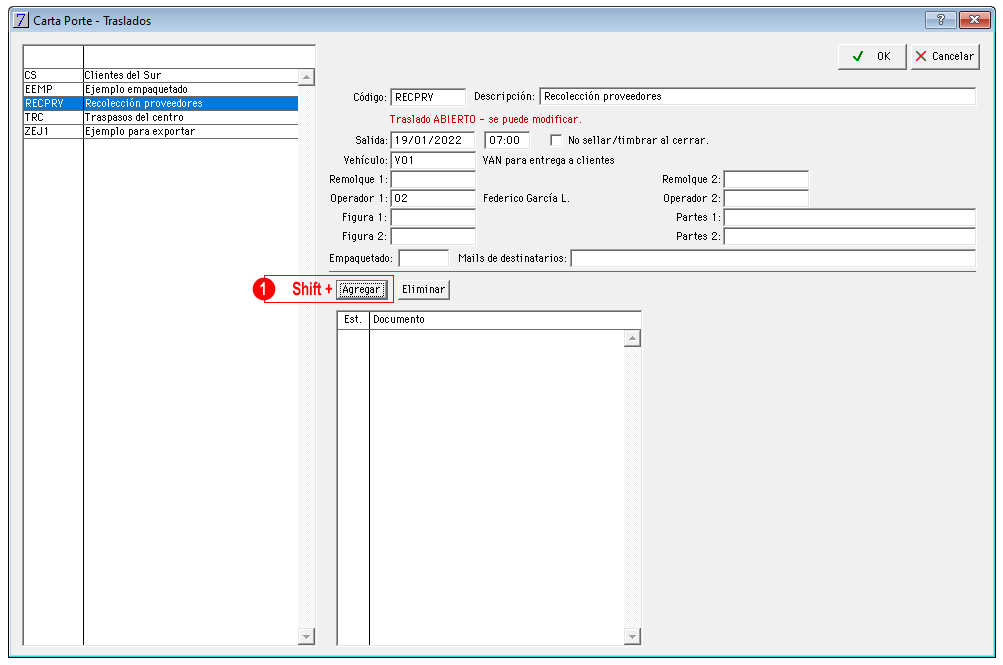The width and height of the screenshot is (1003, 665).
Task: Click the Empaquetado input field
Action: [423, 258]
